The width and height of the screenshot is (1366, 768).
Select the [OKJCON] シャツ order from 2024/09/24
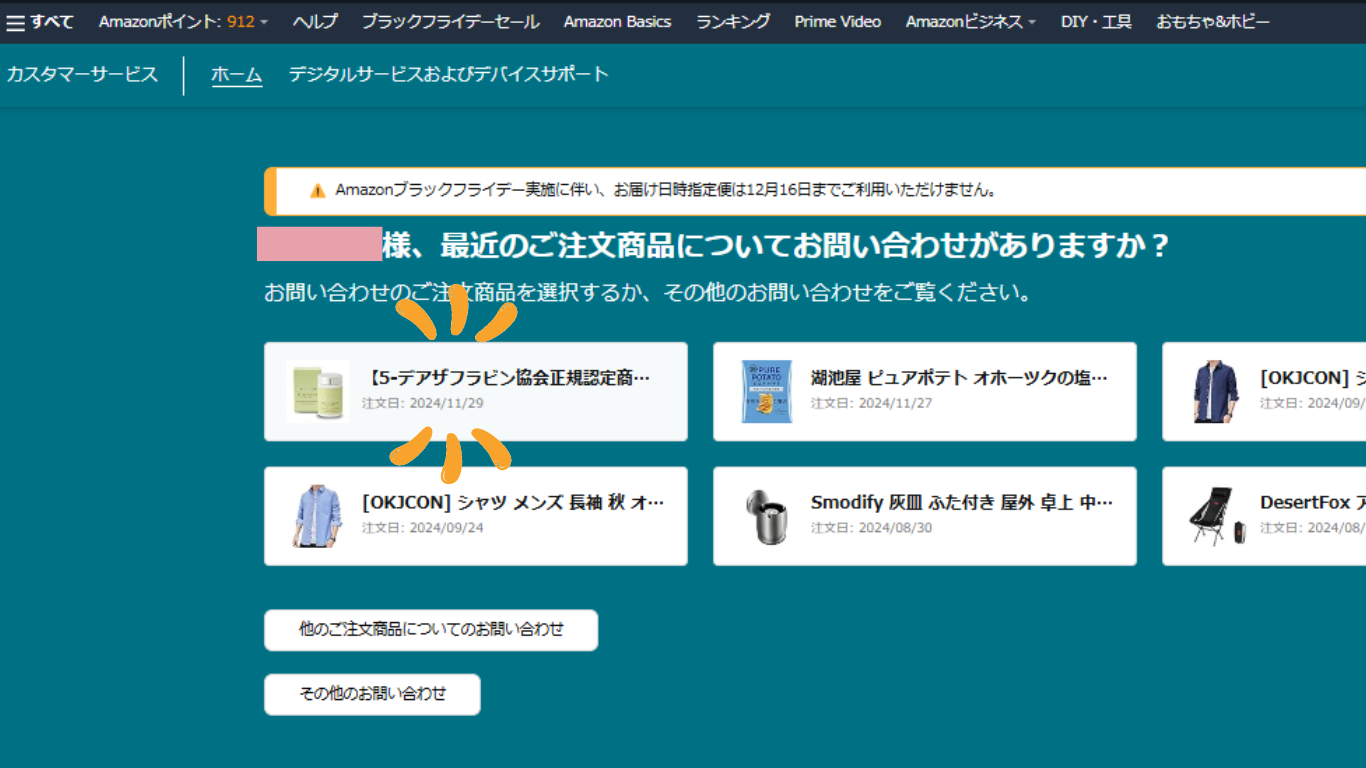[476, 516]
